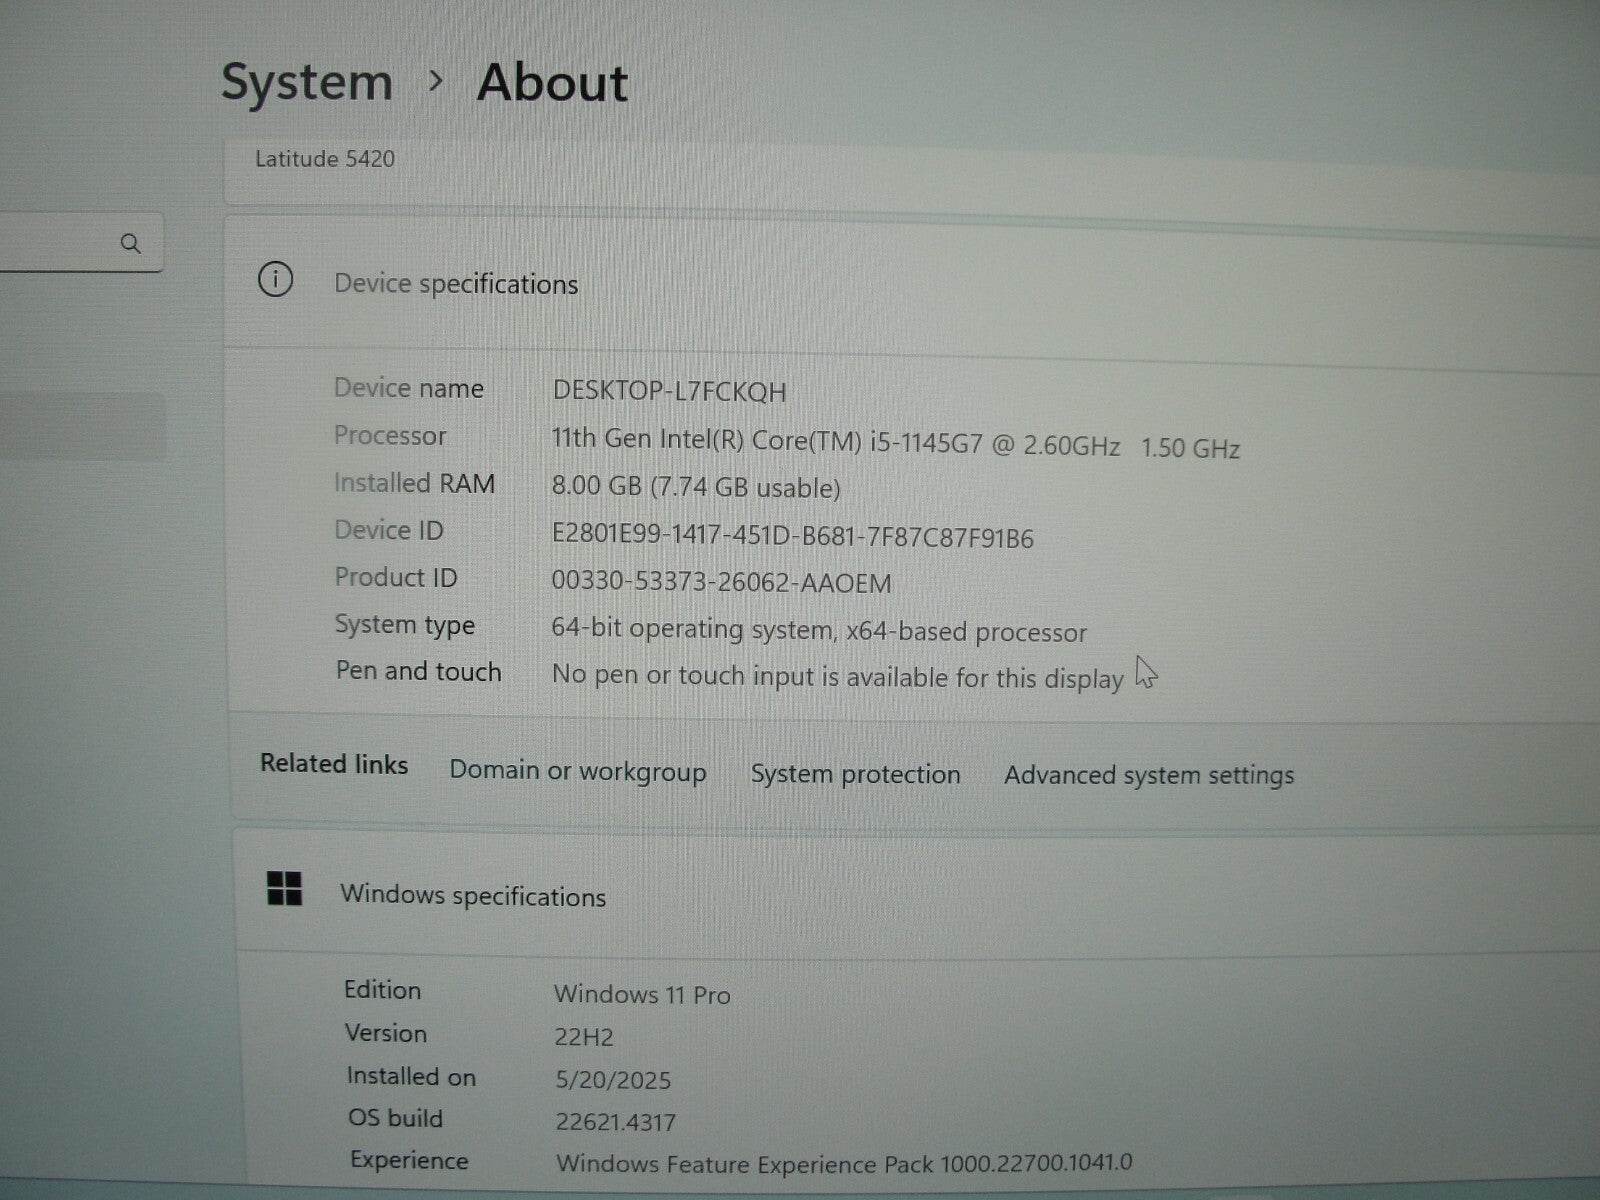1600x1200 pixels.
Task: Click the Installed RAM value
Action: [696, 487]
